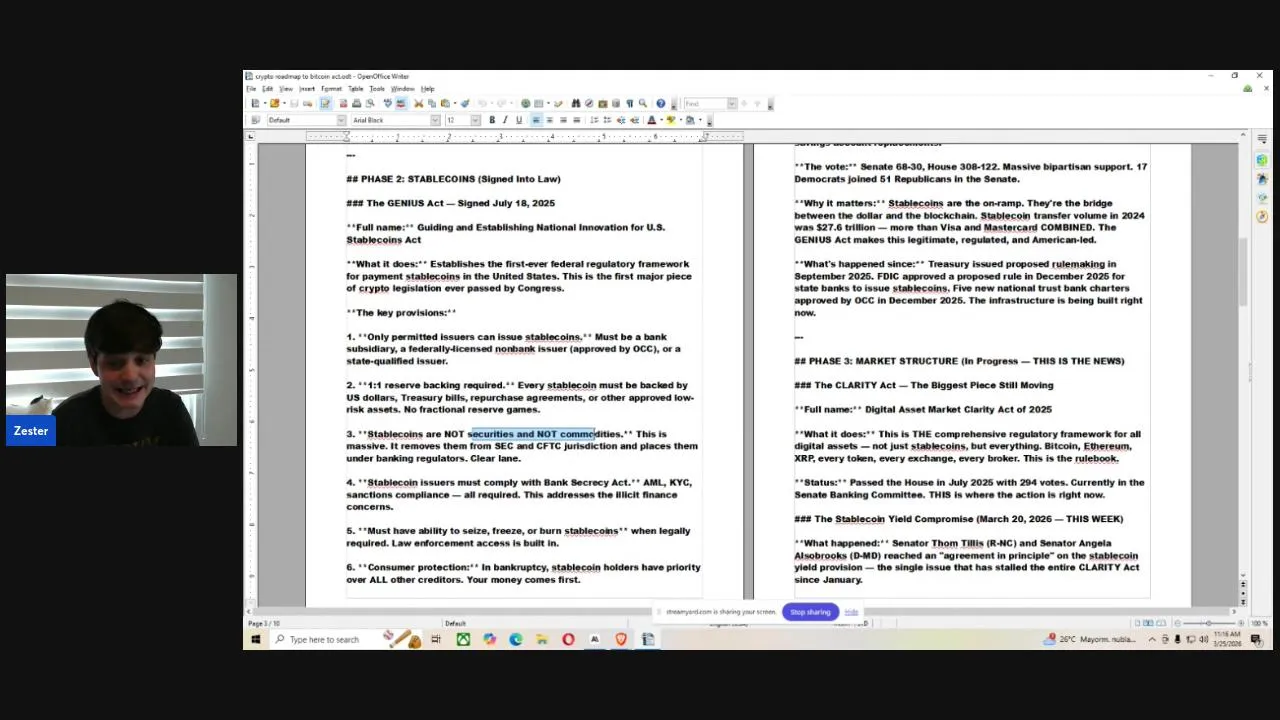
Task: Click the Cut scissors icon
Action: [x=419, y=103]
